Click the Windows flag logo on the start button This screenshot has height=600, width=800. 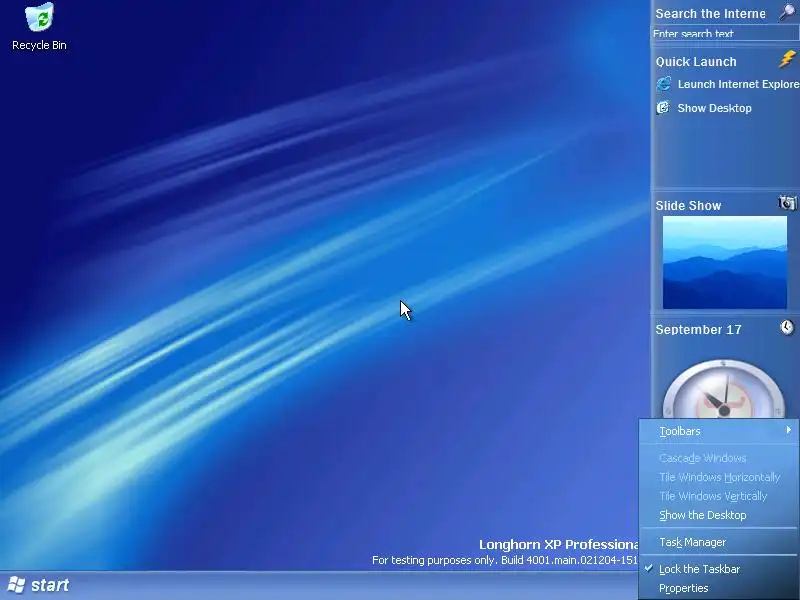[16, 585]
